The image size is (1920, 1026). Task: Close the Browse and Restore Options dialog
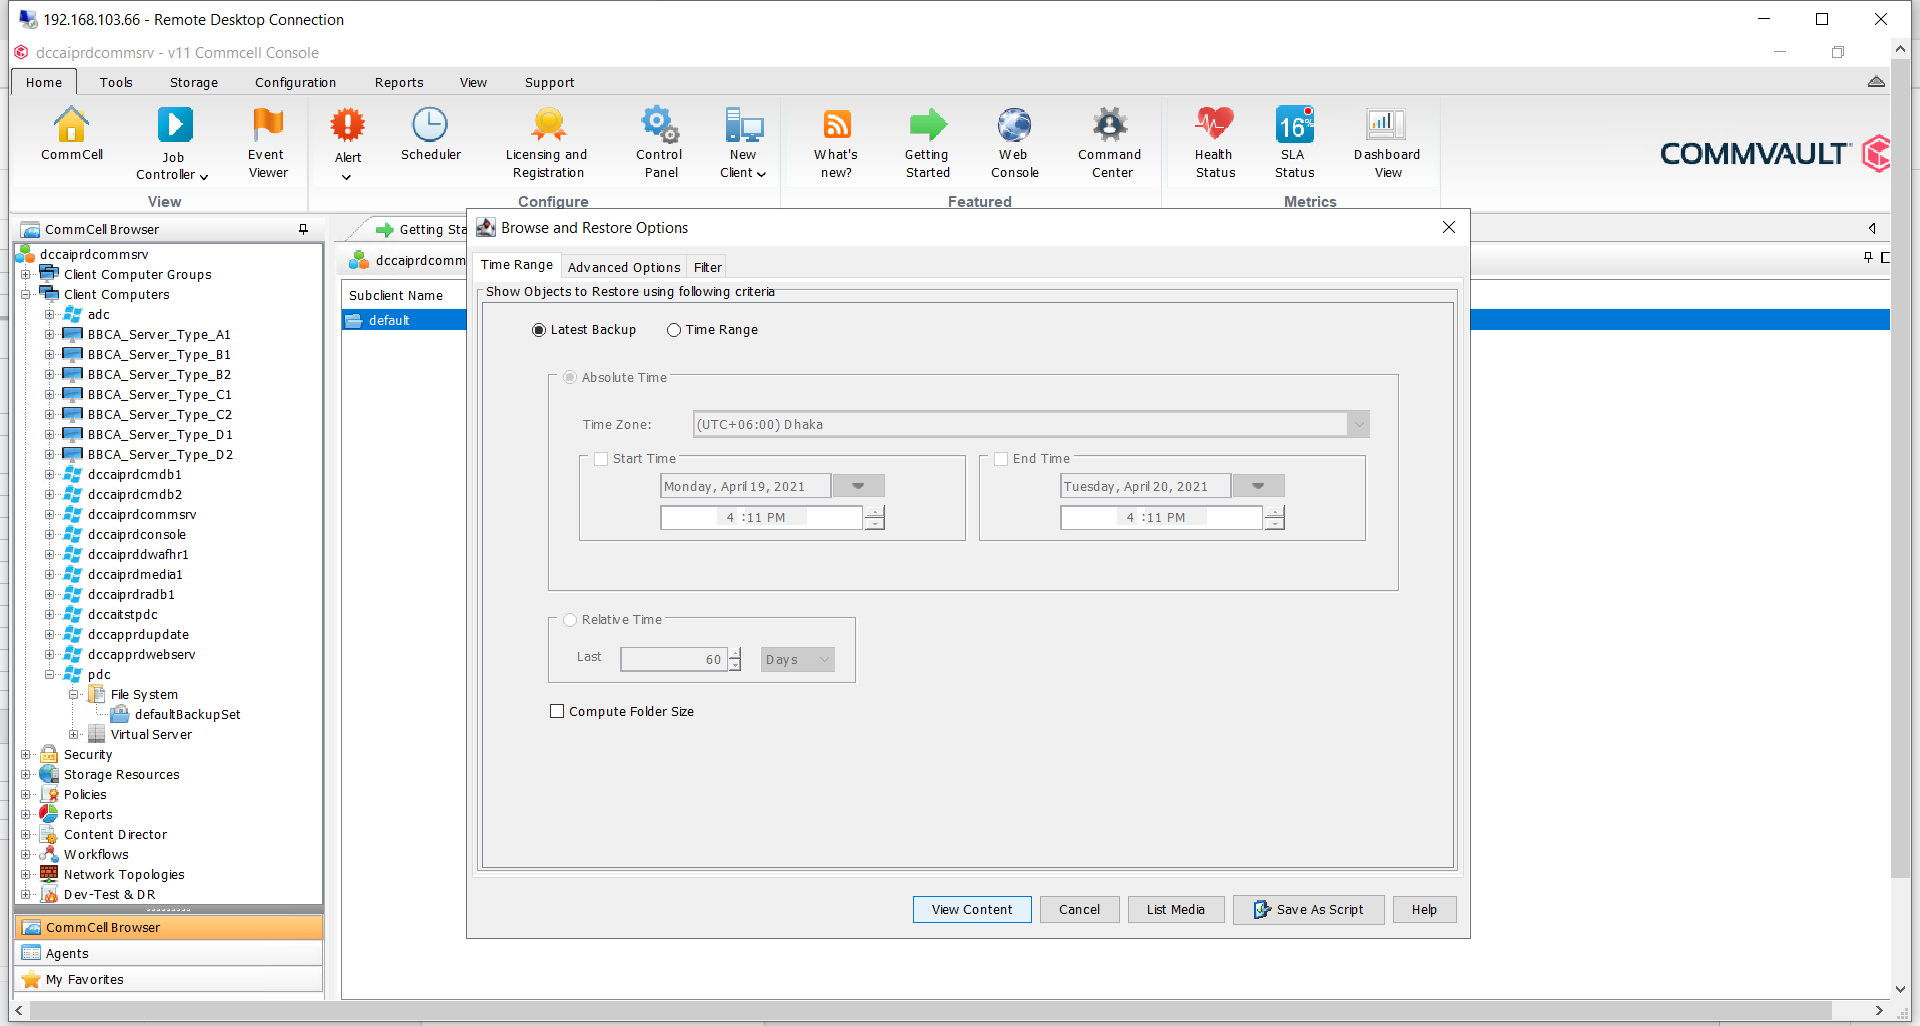point(1449,227)
